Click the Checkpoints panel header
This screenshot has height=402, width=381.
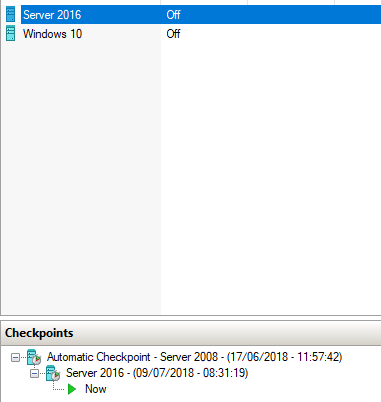coord(191,333)
